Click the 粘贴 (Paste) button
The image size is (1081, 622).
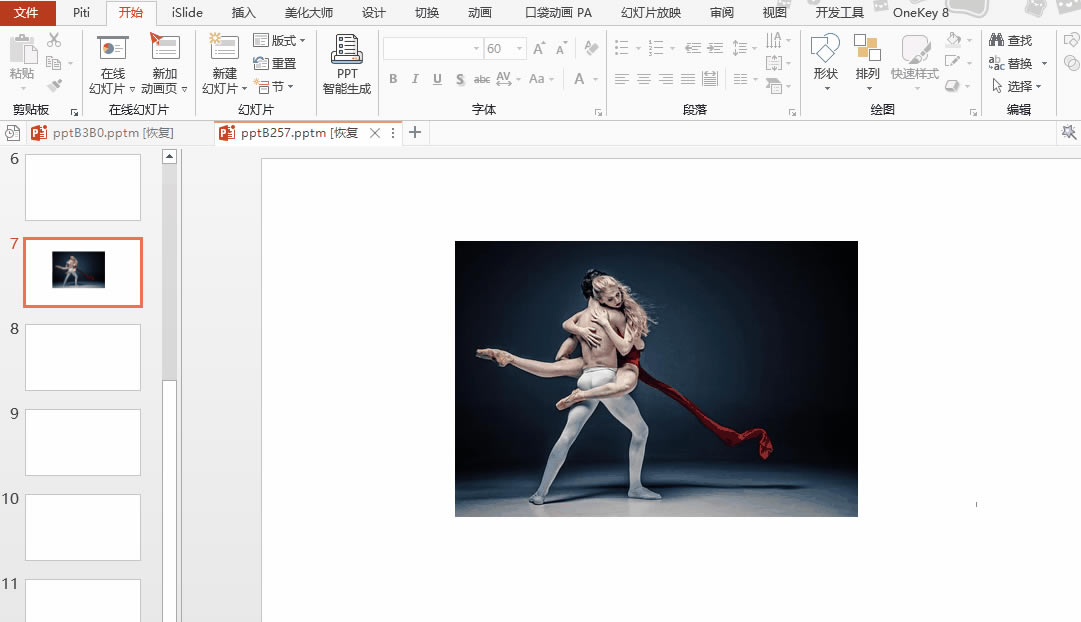click(x=21, y=60)
